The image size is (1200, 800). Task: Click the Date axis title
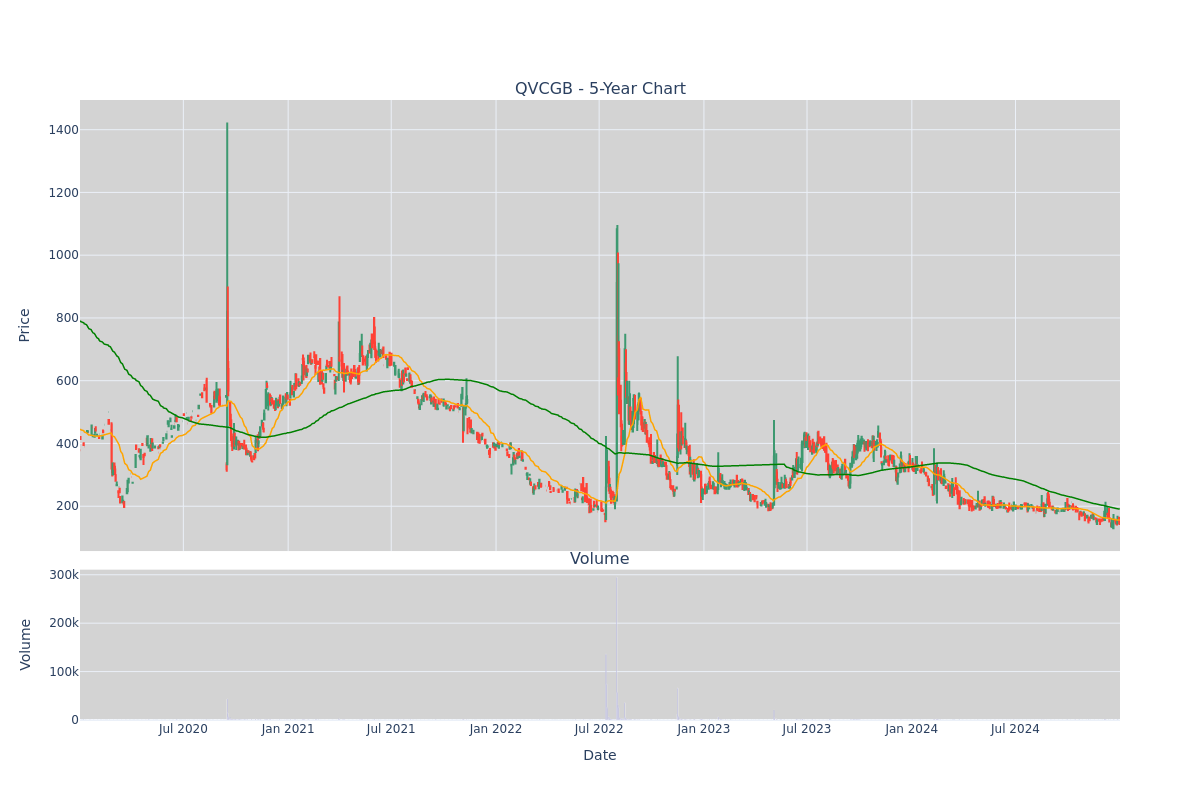[600, 756]
